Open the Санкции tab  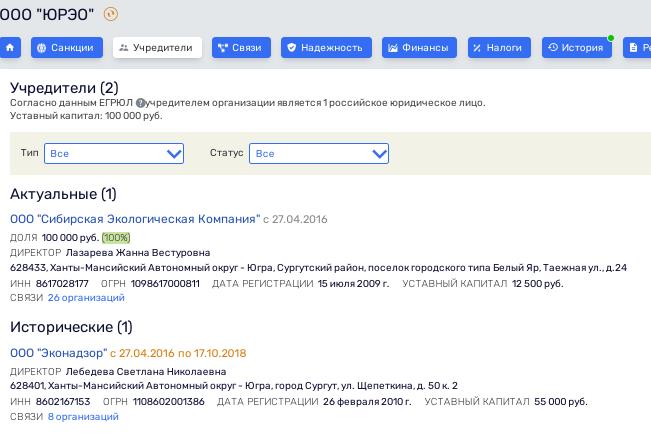pos(67,48)
